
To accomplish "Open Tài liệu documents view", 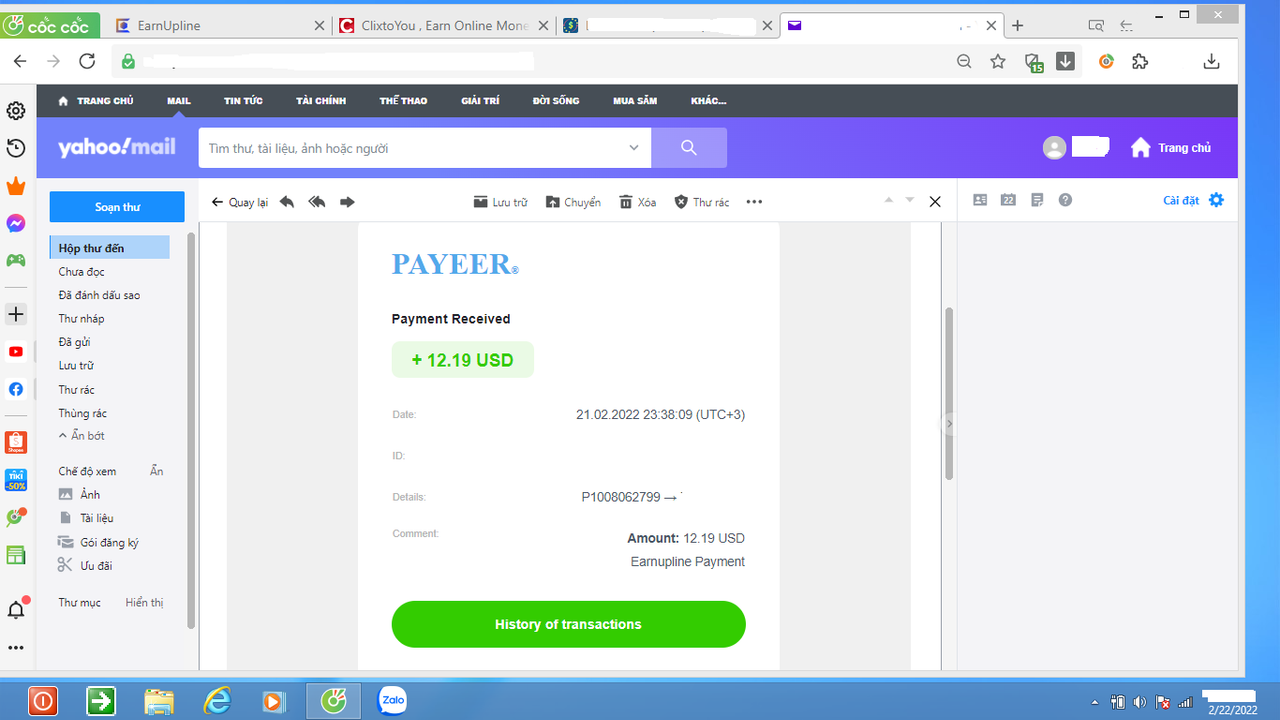I will pos(97,518).
